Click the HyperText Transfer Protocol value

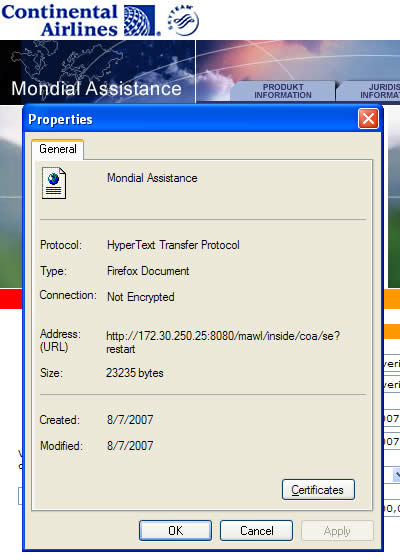pos(173,245)
